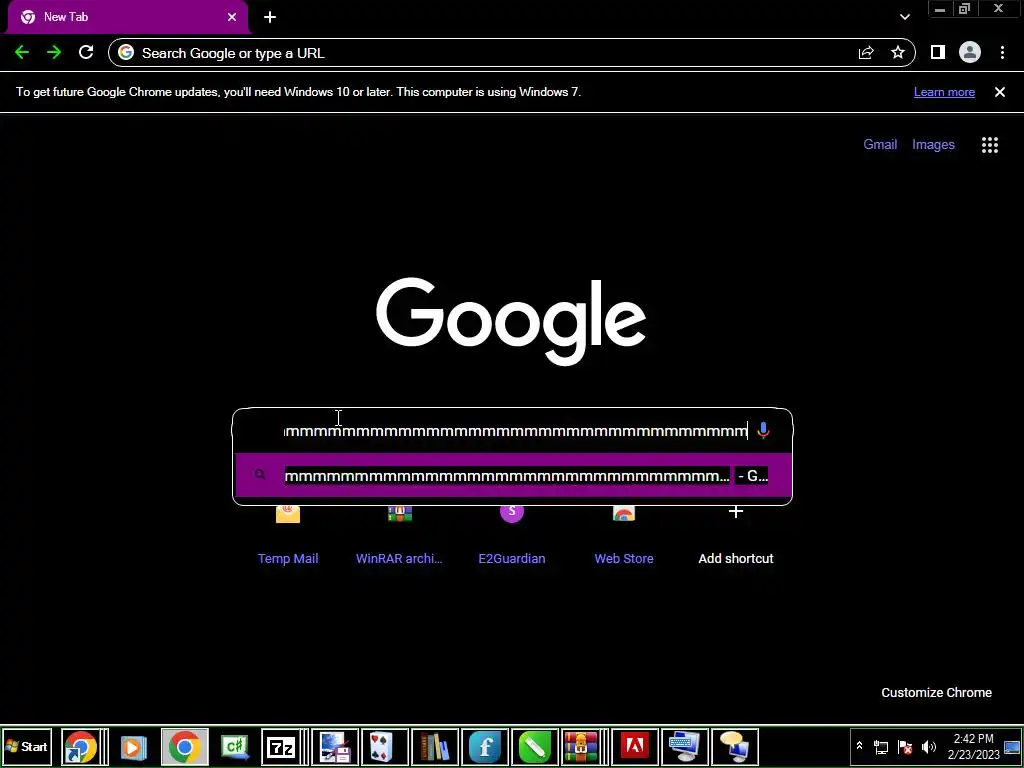This screenshot has width=1024, height=768.
Task: Open 7-Zip from the taskbar
Action: pos(281,747)
